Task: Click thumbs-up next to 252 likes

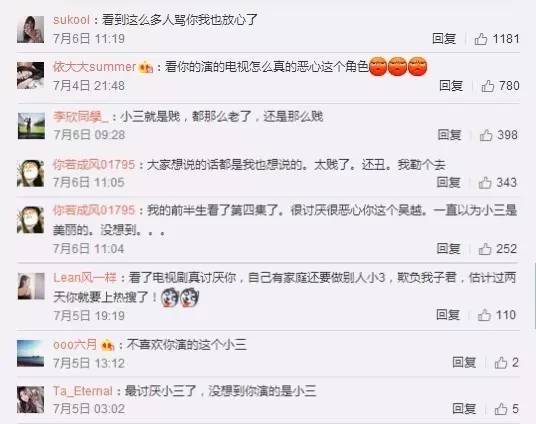Action: click(485, 249)
